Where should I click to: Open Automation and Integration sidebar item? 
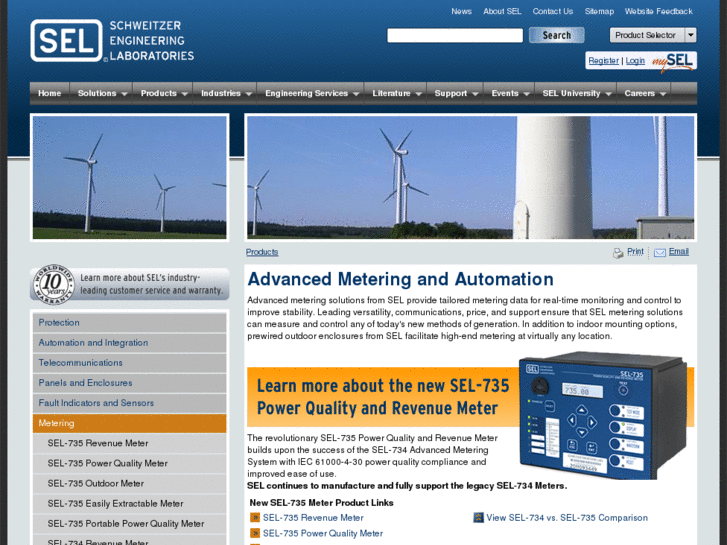[x=129, y=343]
